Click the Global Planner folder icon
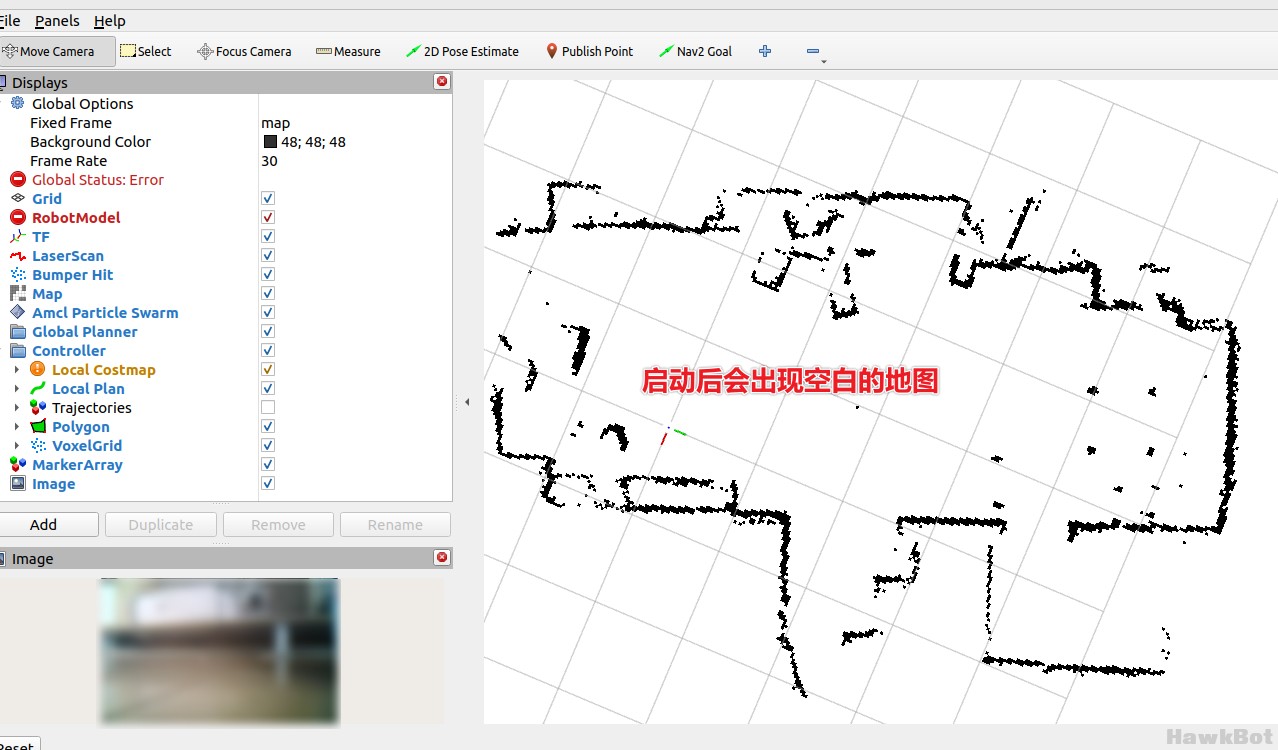This screenshot has width=1278, height=750. [17, 331]
